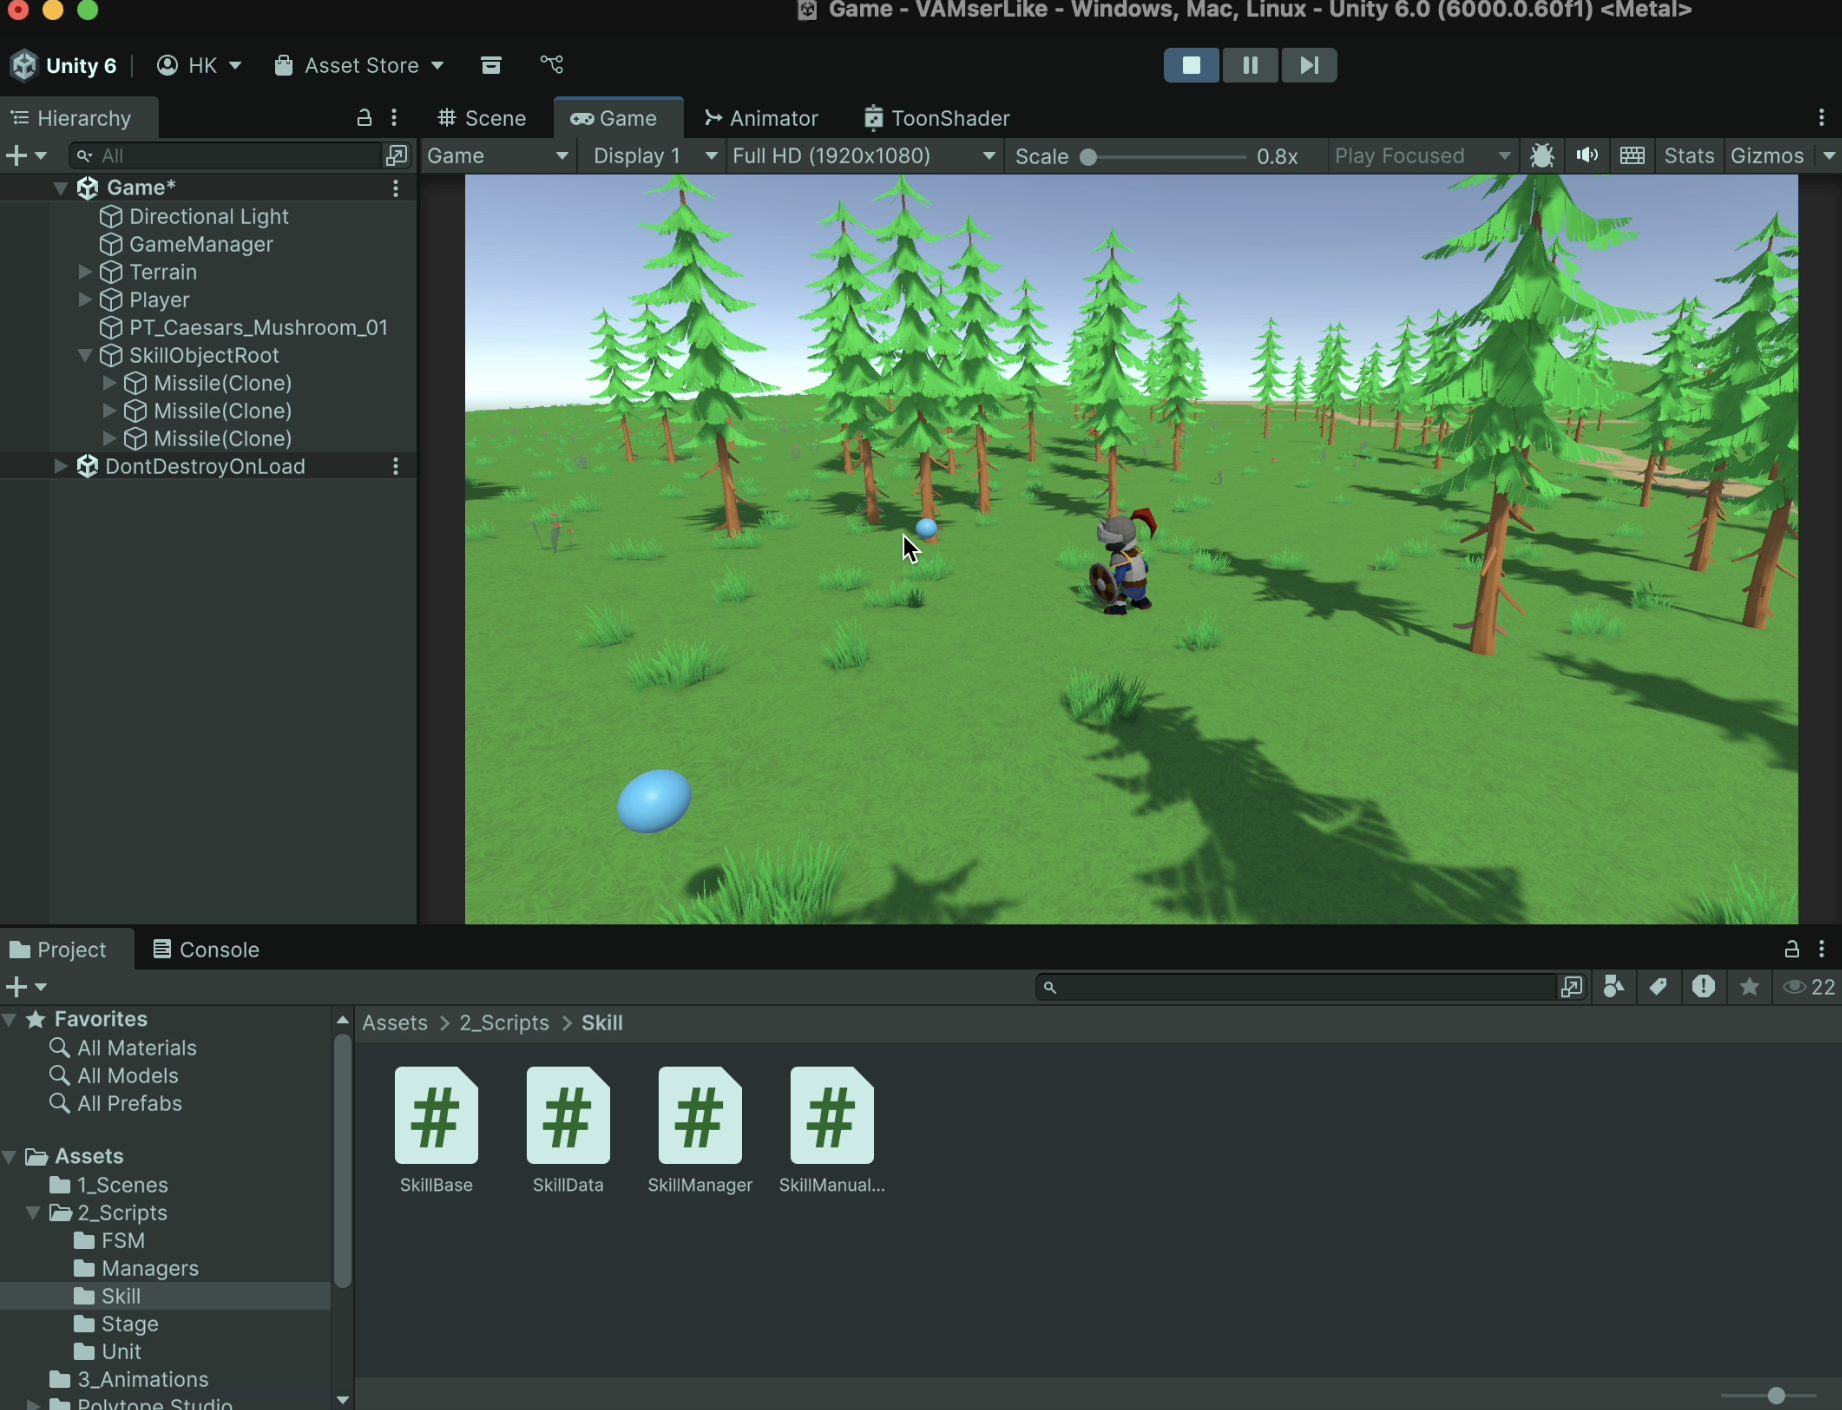Focus the Project search field

click(1297, 987)
